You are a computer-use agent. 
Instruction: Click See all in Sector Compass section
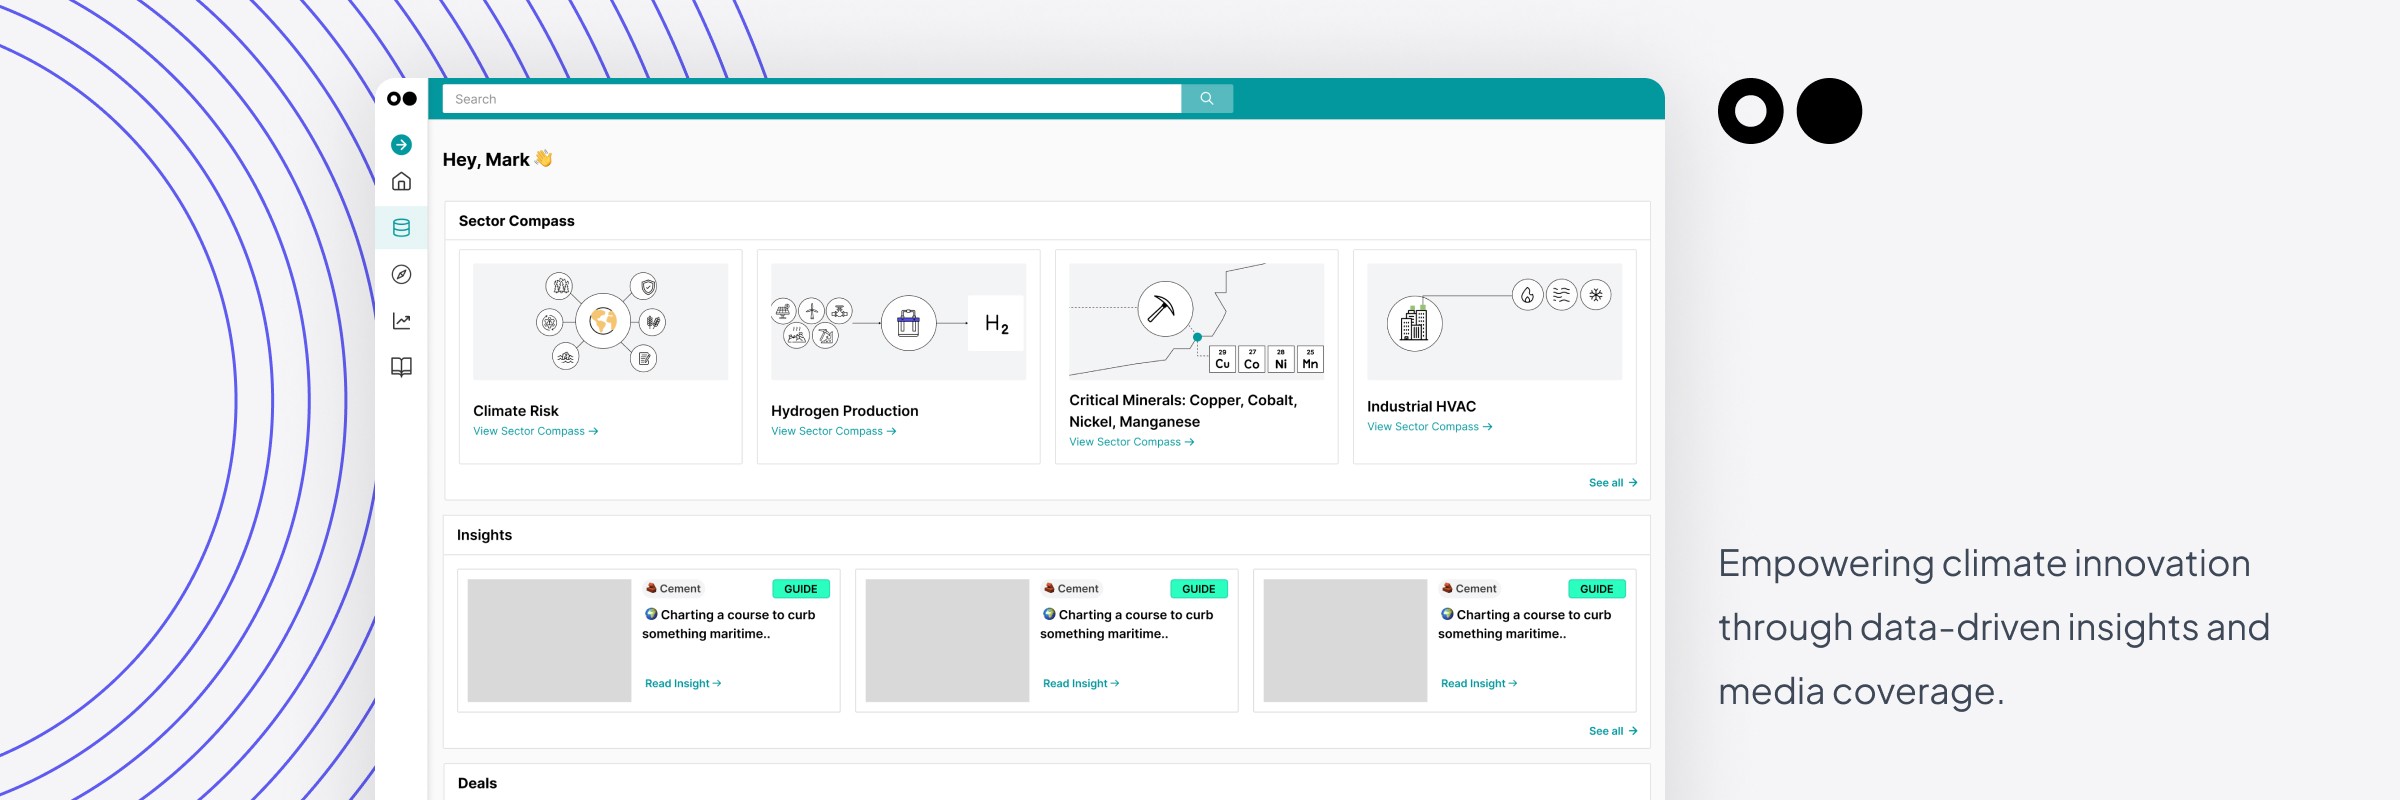1613,483
